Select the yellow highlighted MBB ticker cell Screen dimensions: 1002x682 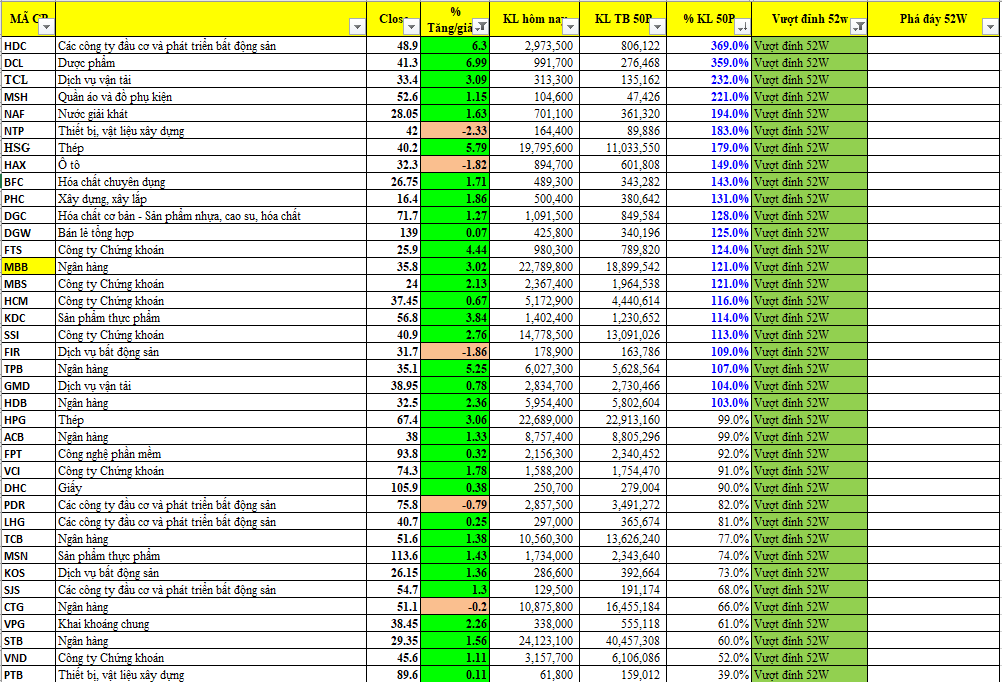coord(27,267)
